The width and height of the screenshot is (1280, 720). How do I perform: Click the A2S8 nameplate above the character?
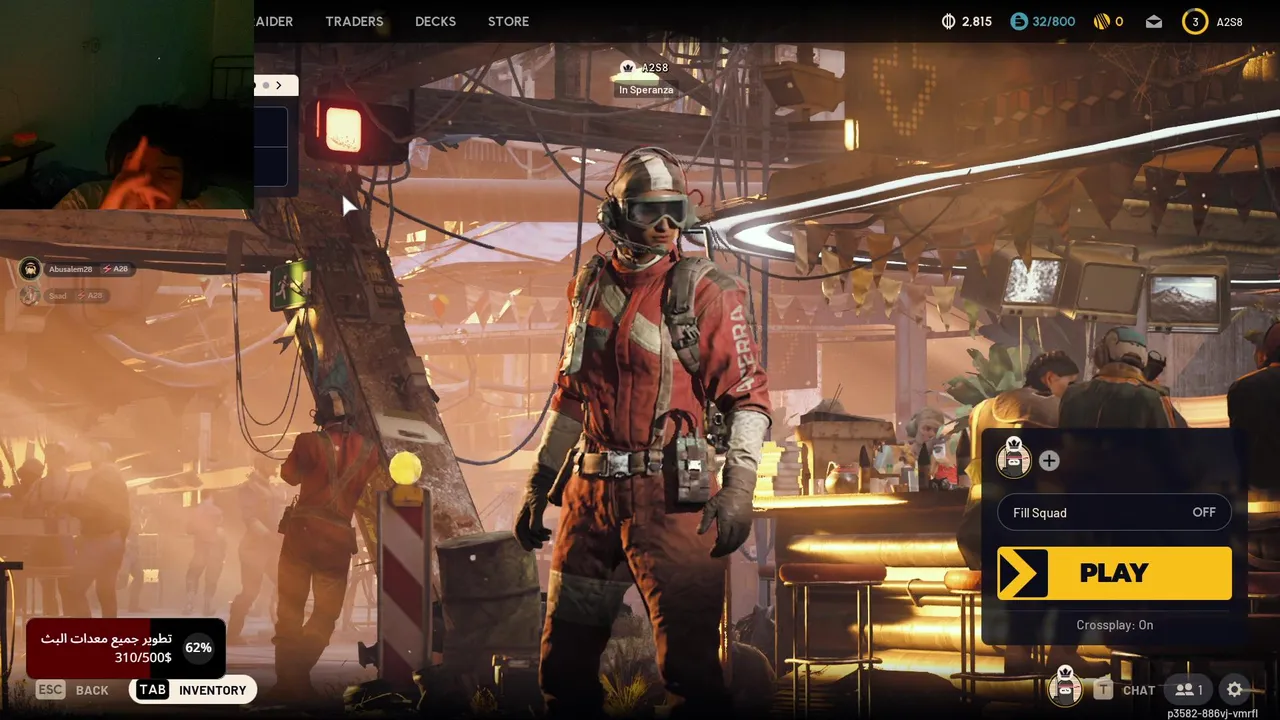coord(654,68)
